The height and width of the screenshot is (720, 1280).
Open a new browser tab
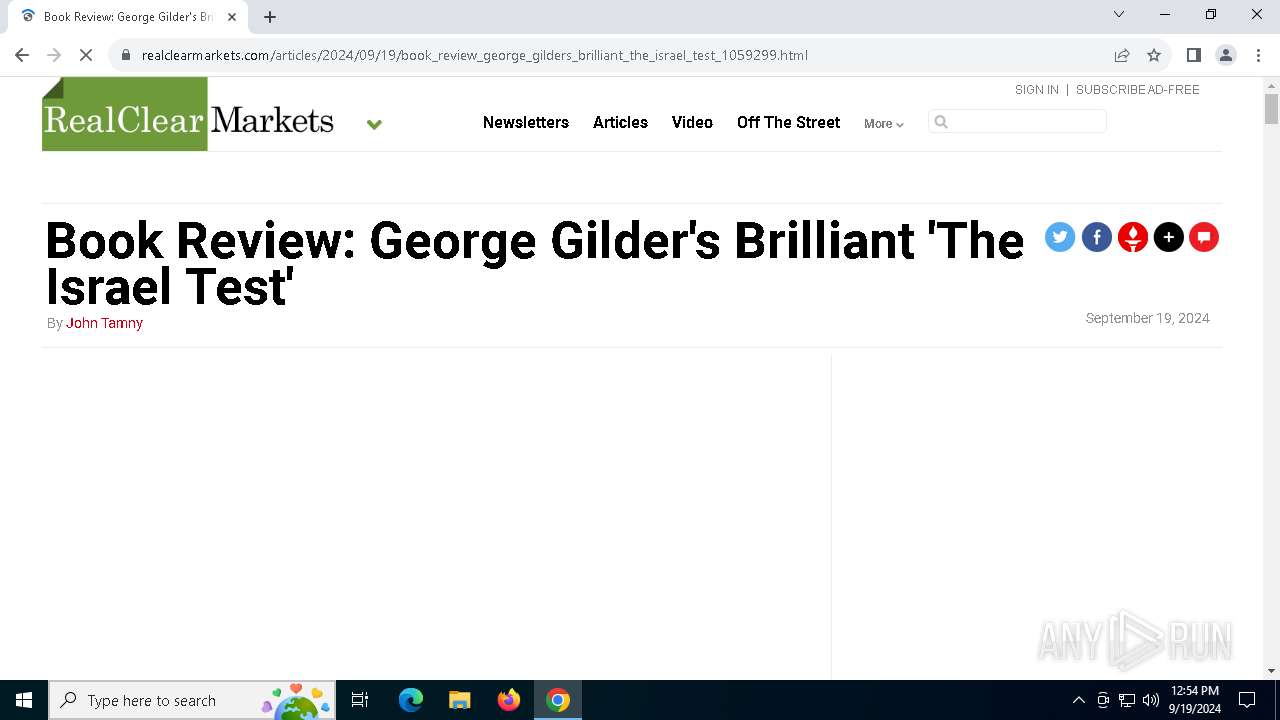[x=270, y=17]
